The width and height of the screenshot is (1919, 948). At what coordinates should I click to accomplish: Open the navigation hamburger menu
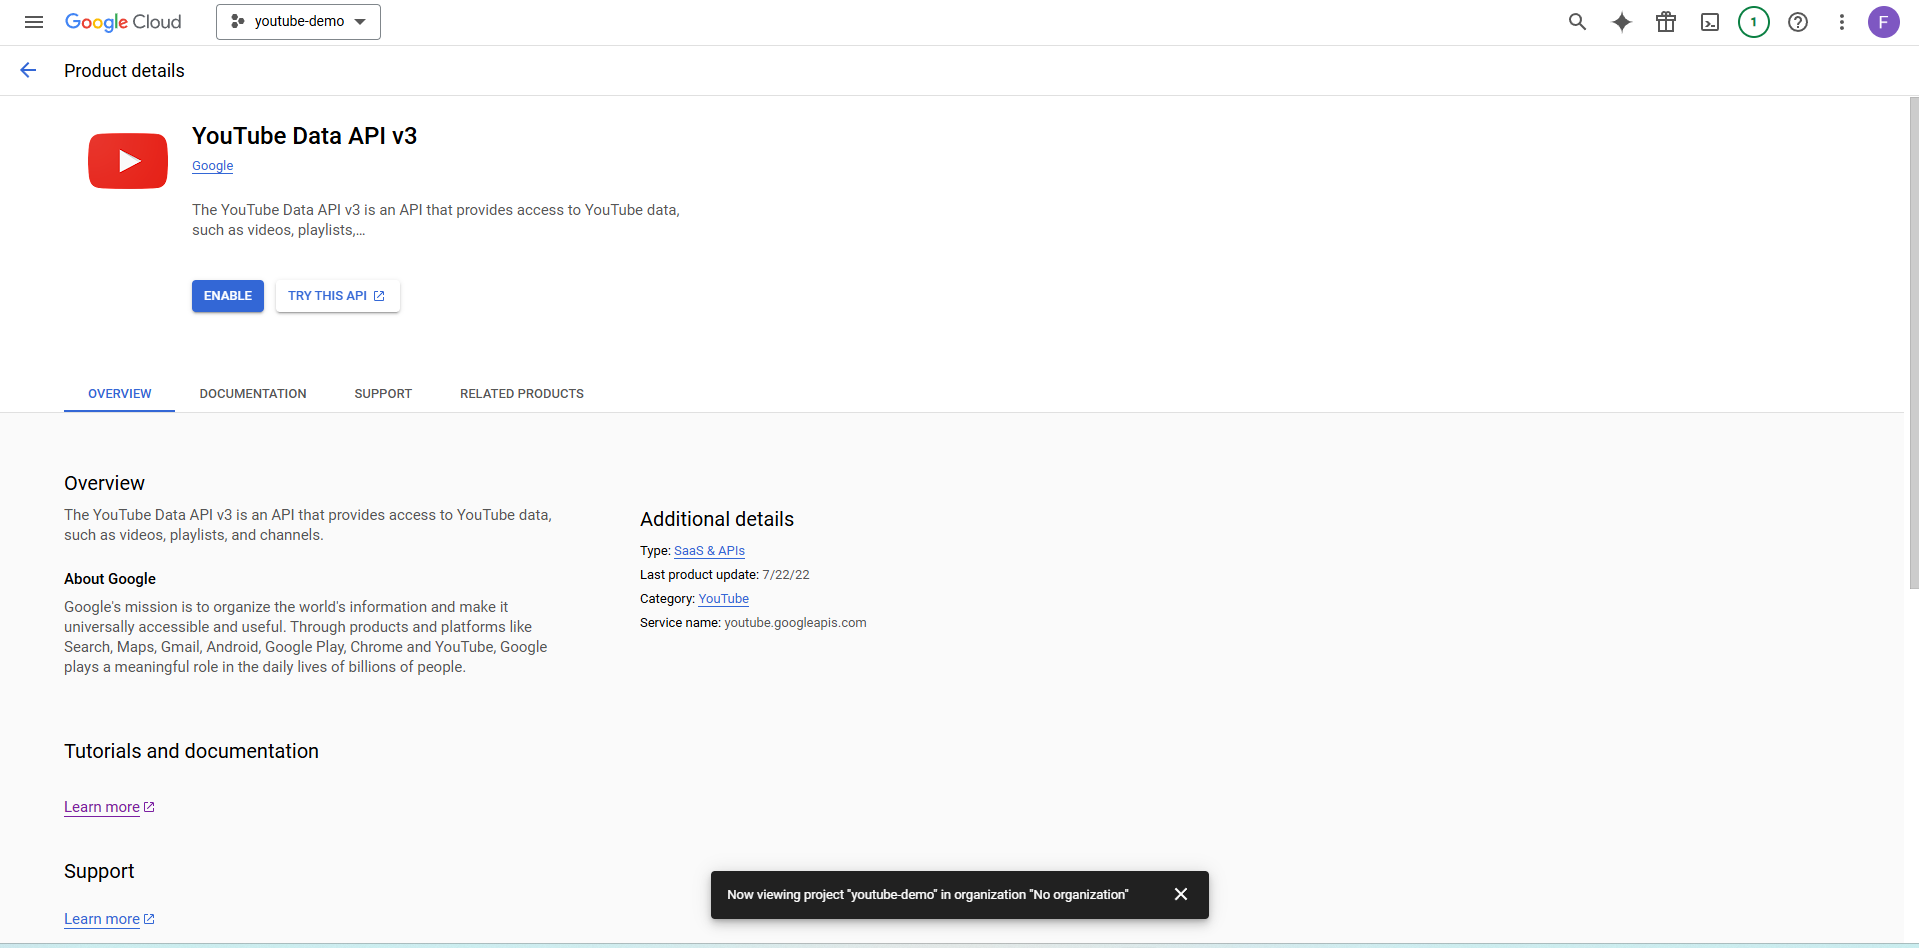(33, 21)
